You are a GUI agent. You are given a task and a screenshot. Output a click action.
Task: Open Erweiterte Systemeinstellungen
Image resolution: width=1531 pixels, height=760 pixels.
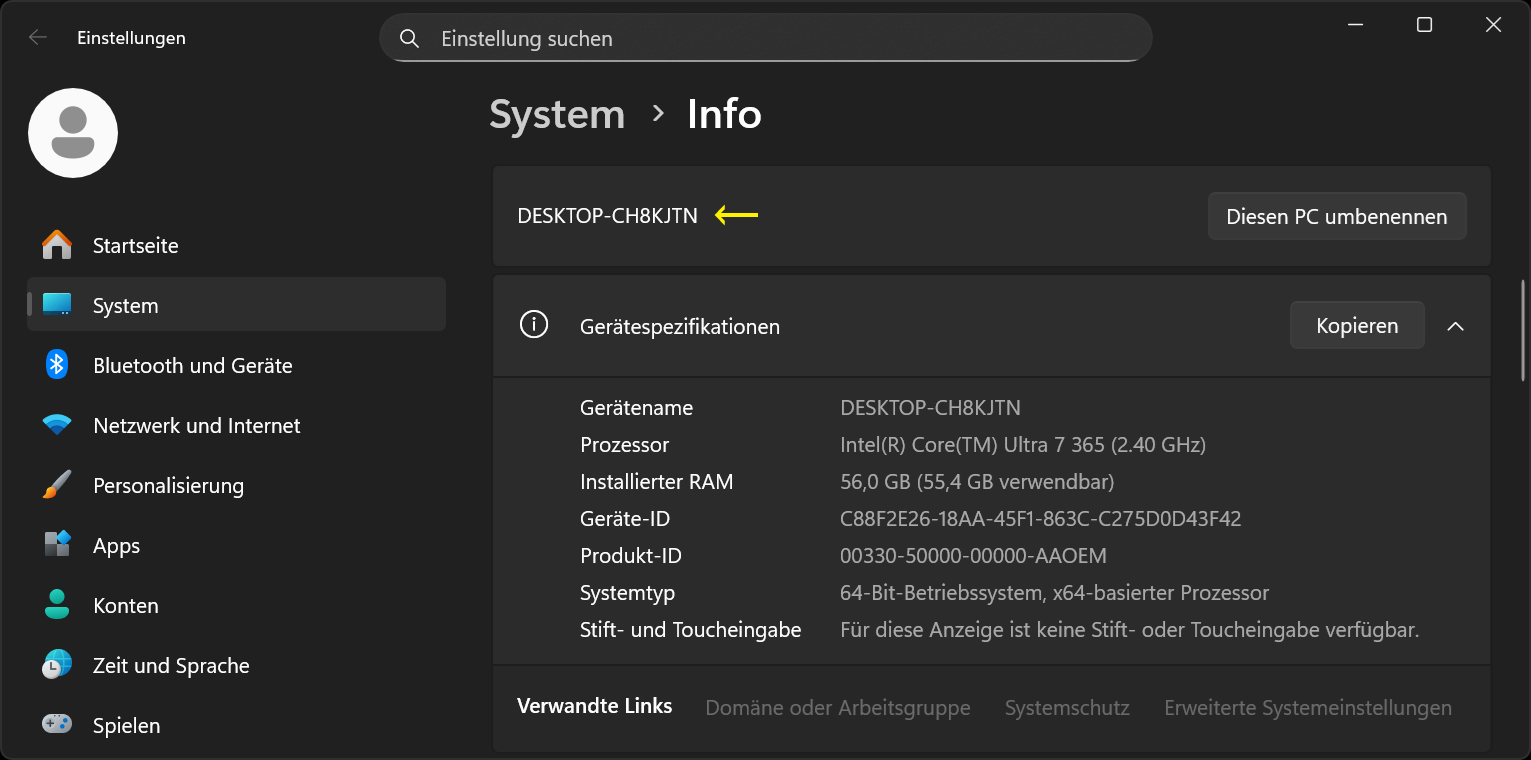[x=1307, y=707]
